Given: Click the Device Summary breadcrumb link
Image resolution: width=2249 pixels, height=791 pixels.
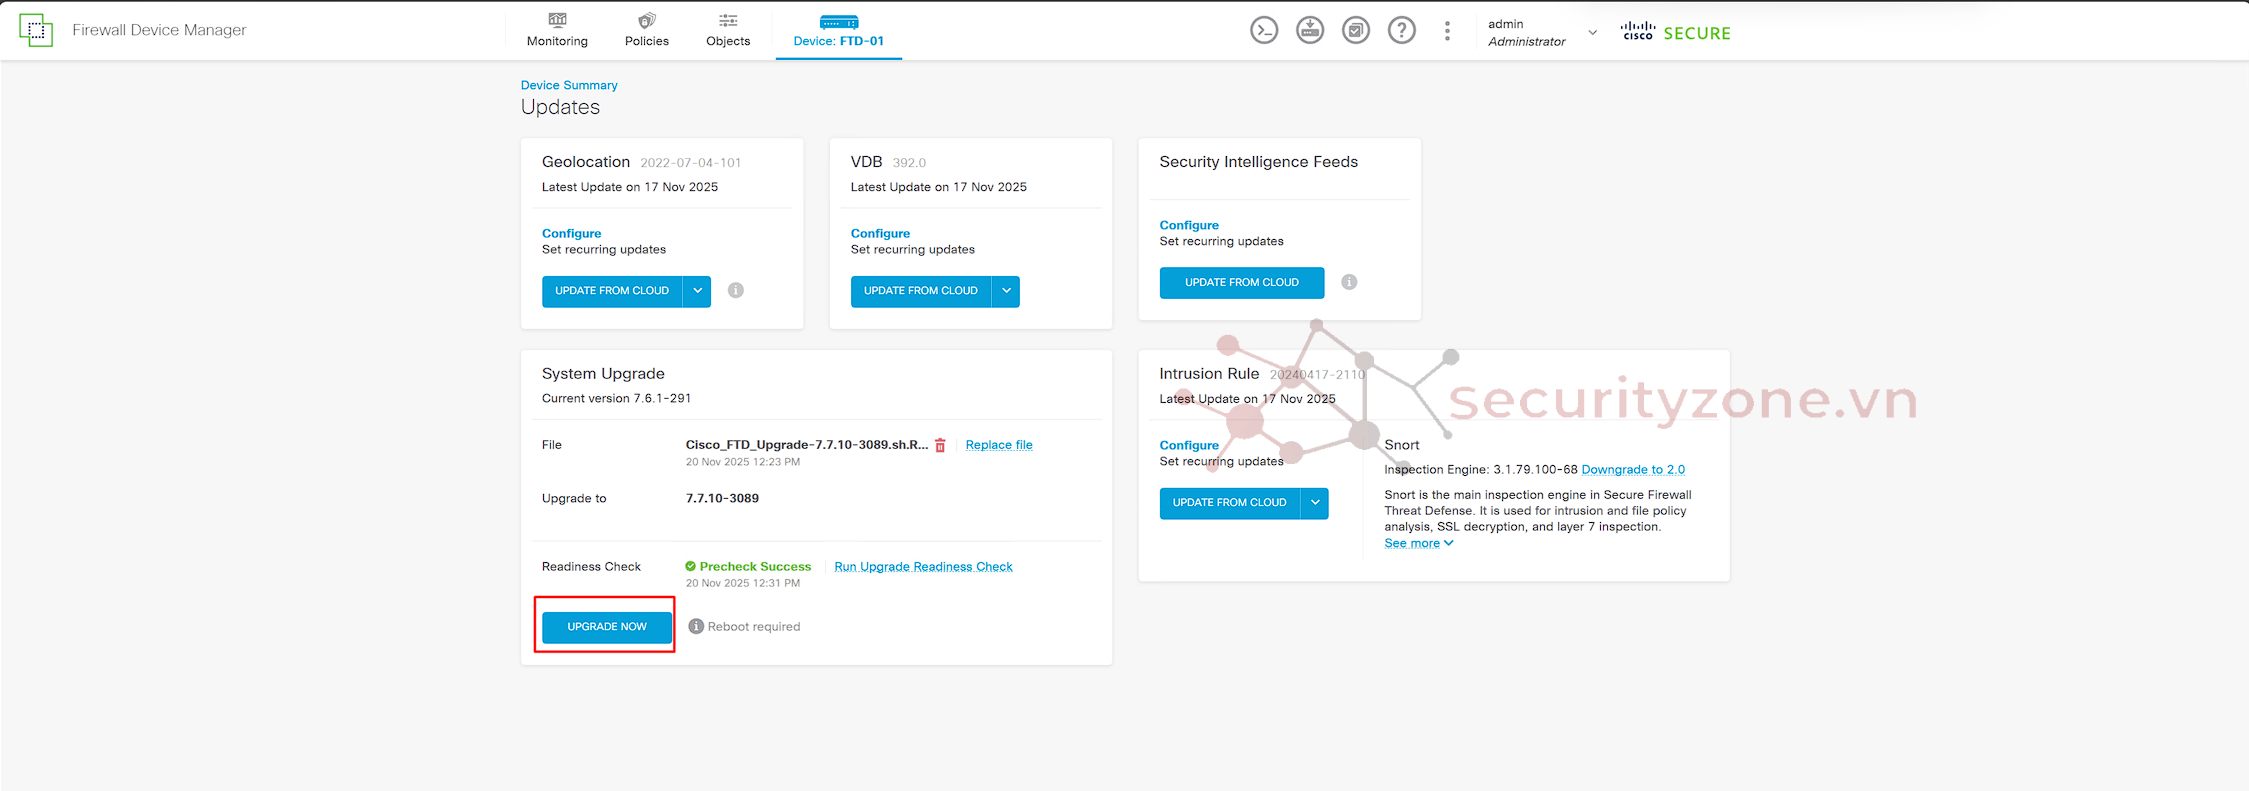Looking at the screenshot, I should 569,85.
